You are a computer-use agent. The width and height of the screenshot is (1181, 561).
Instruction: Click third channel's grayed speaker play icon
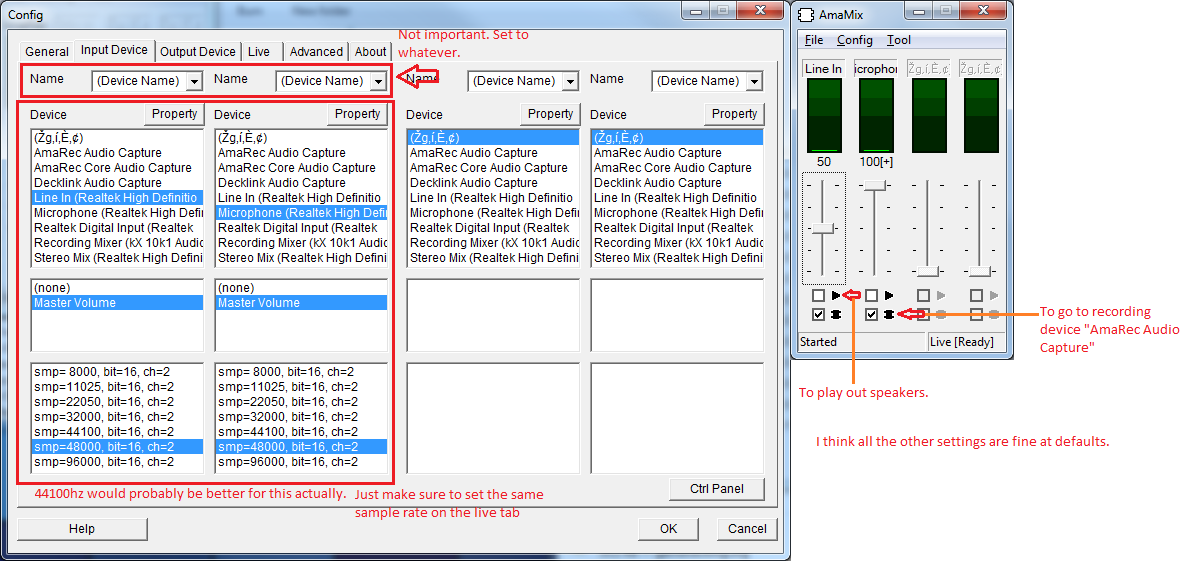pyautogui.click(x=940, y=296)
